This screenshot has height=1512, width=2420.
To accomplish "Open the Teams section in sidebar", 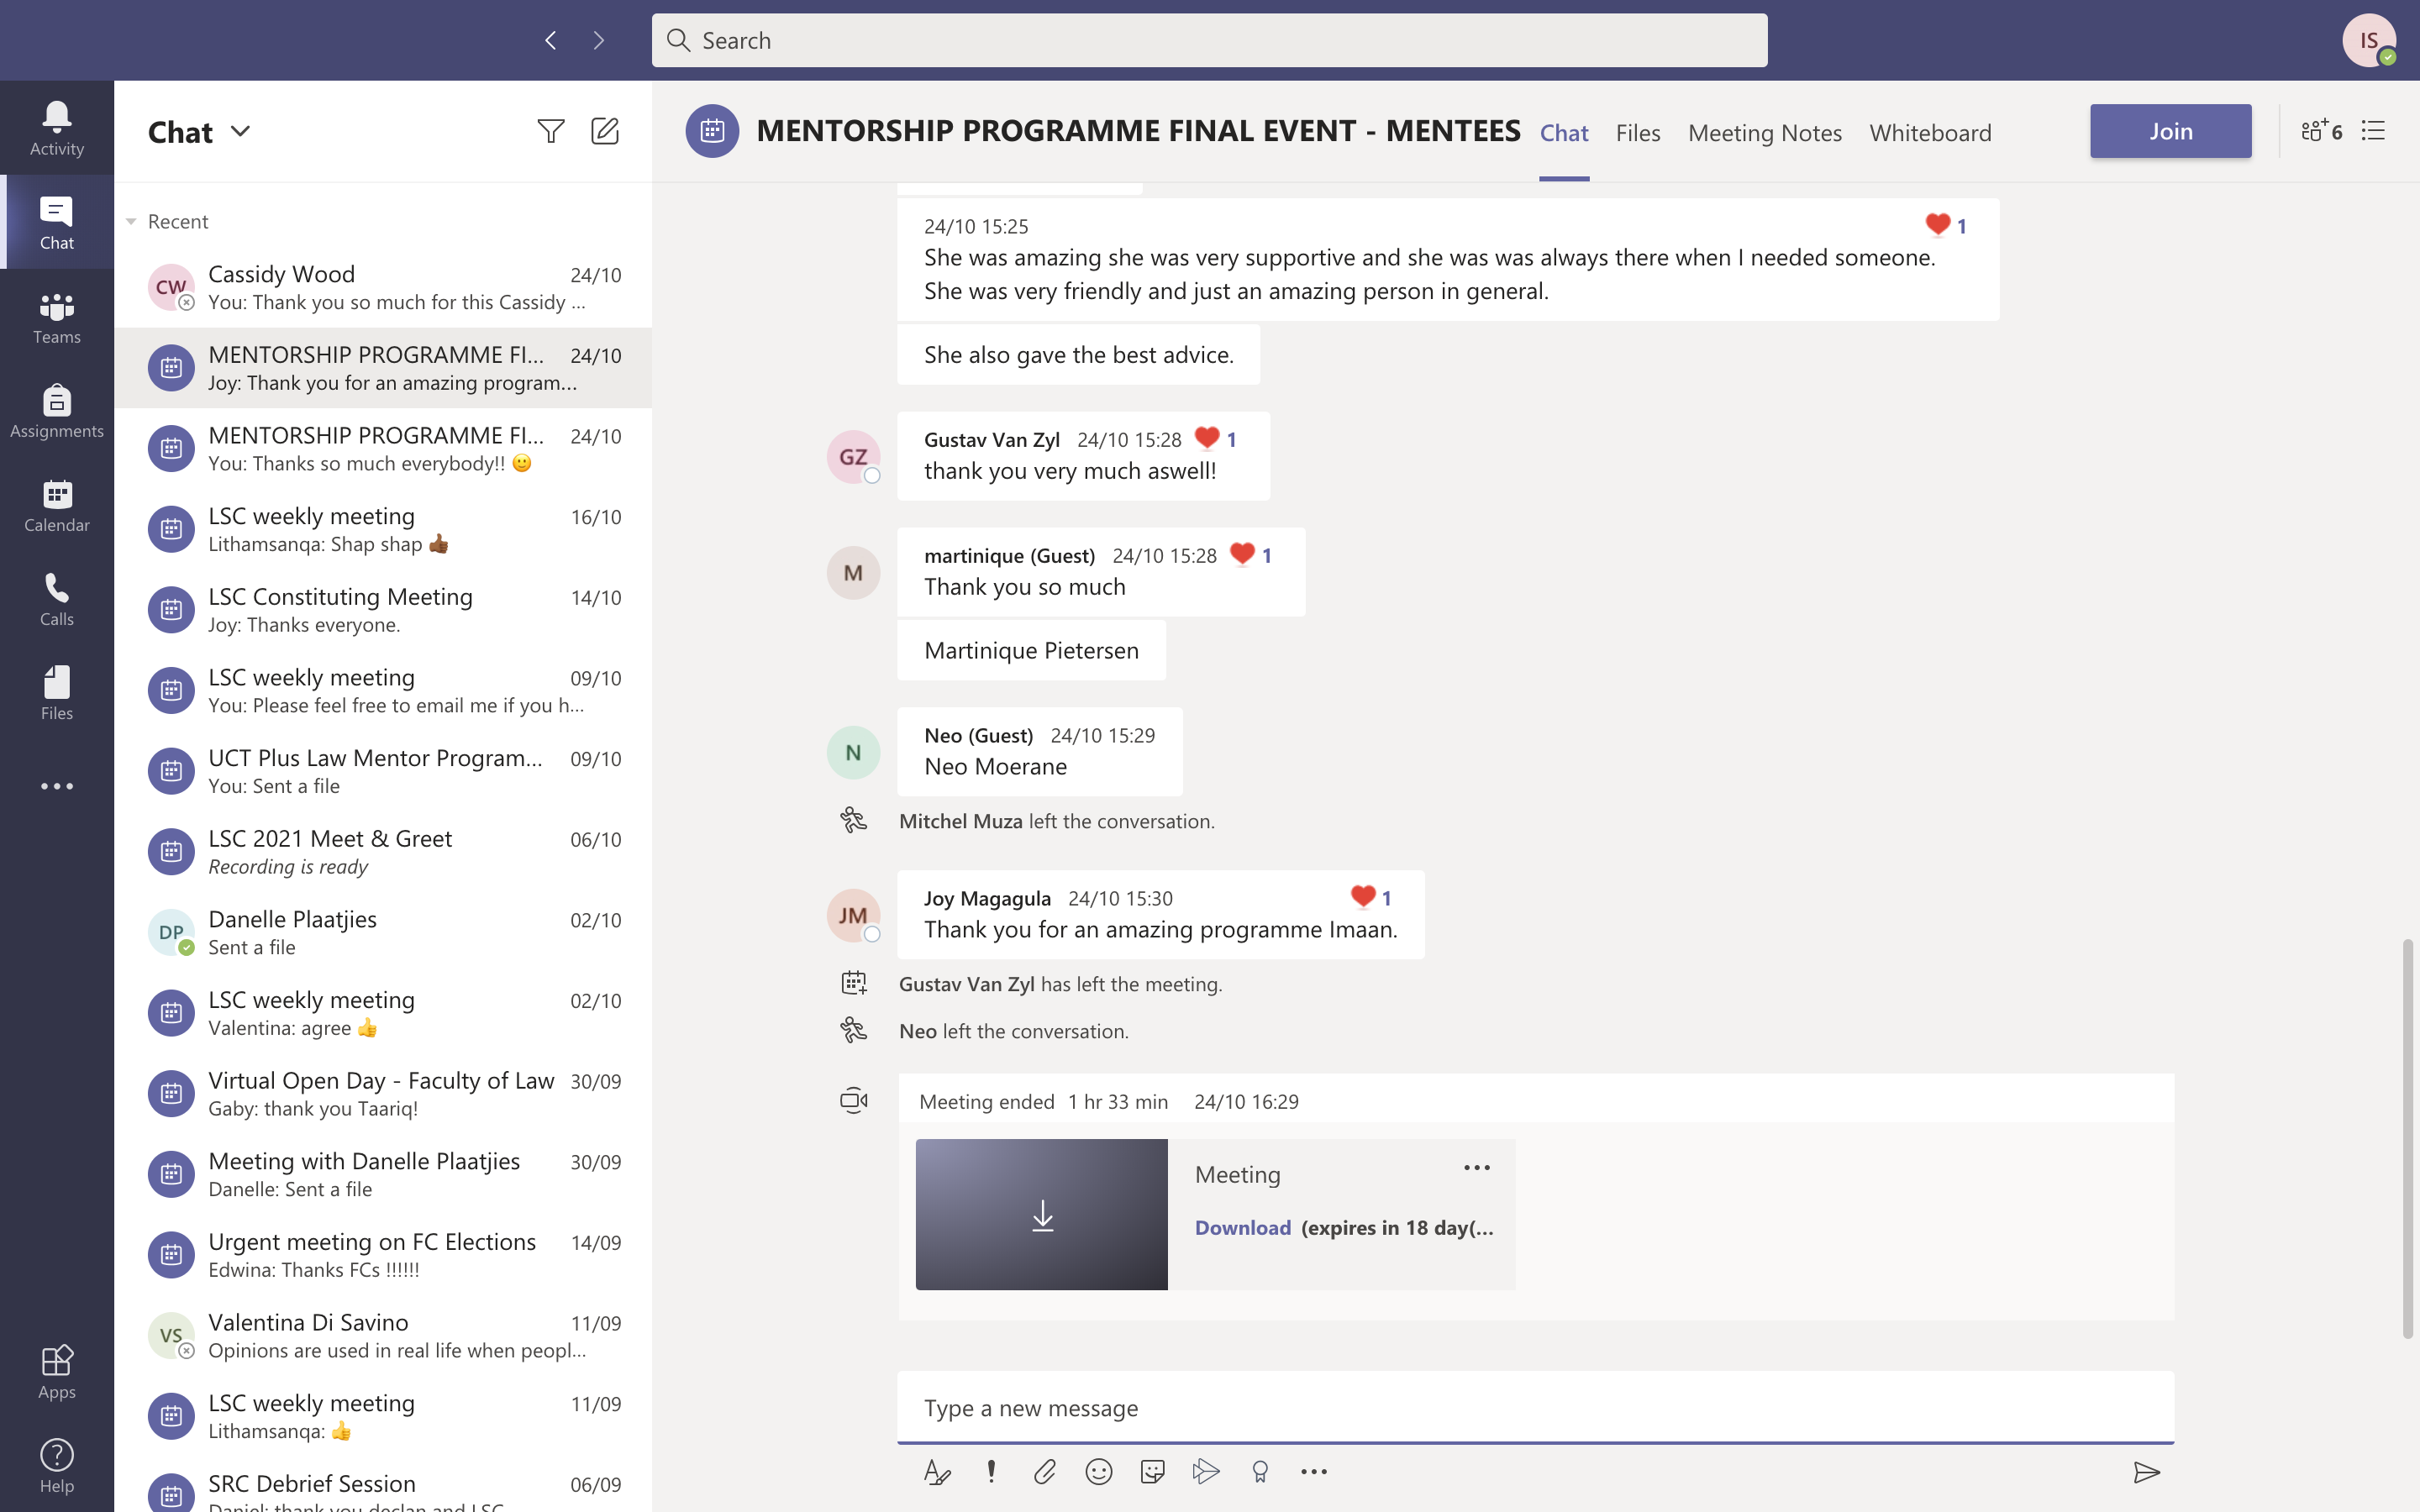I will pyautogui.click(x=56, y=317).
